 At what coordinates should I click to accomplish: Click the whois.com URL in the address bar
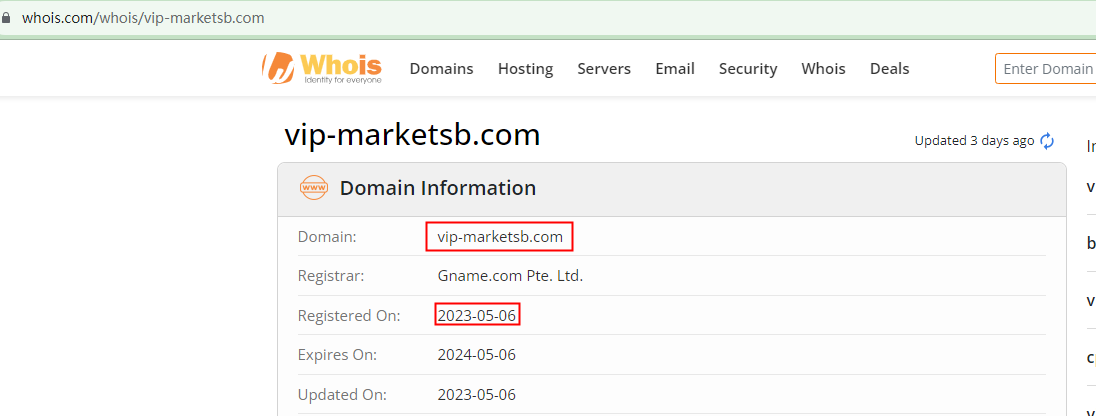143,18
